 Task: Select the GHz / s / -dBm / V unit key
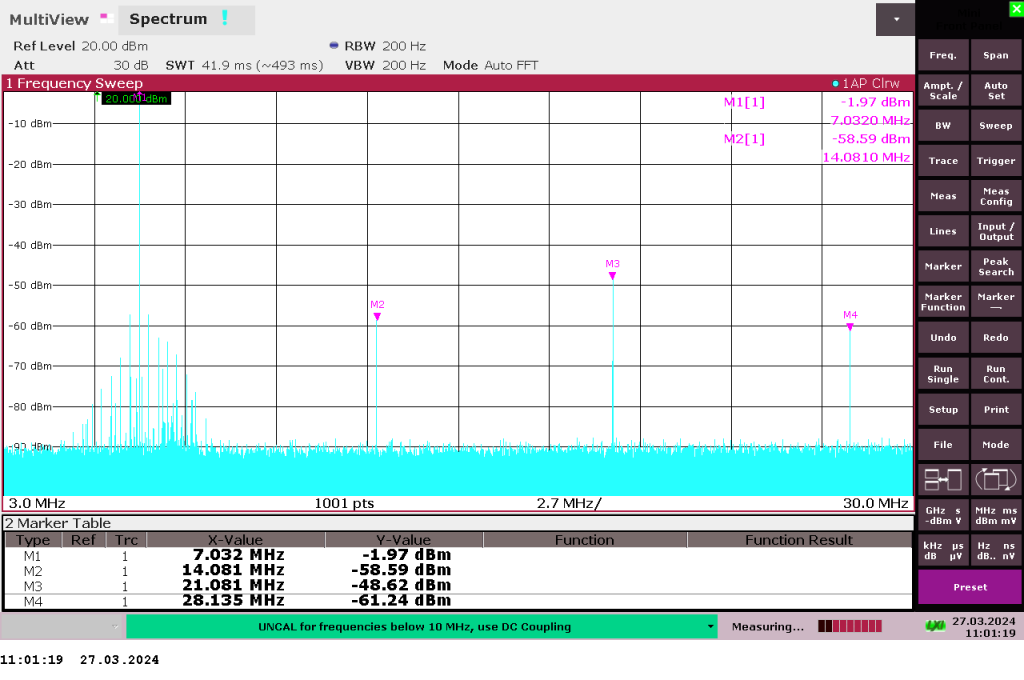click(943, 515)
